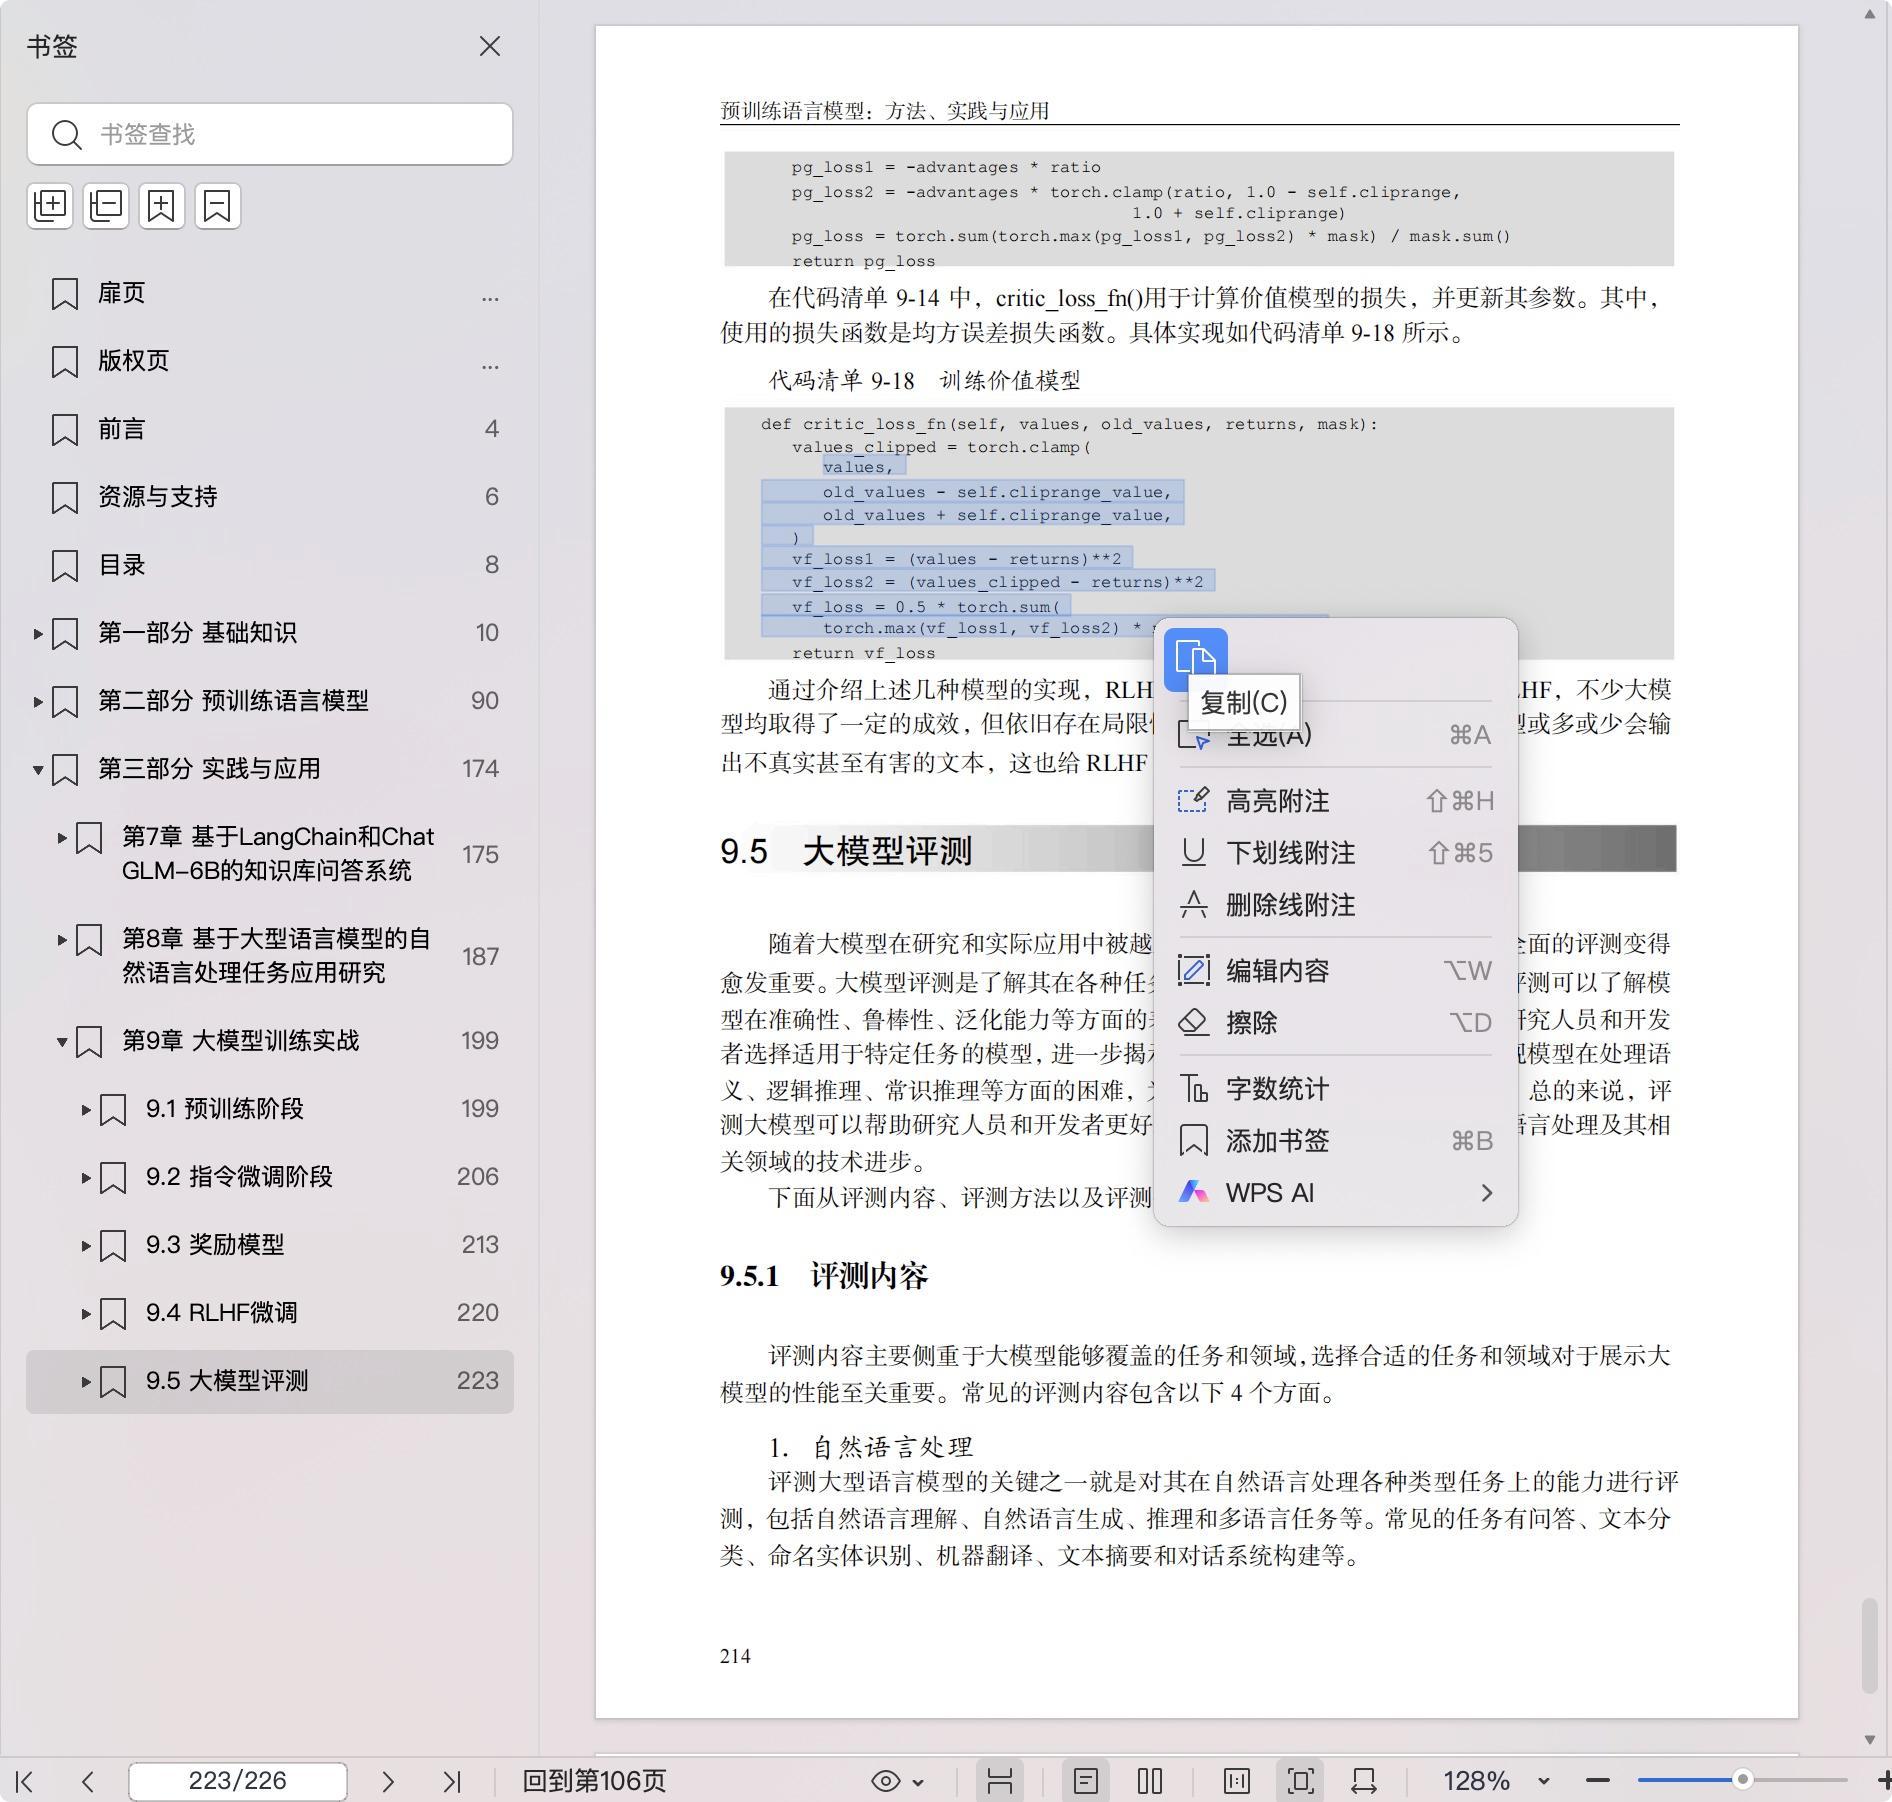Image resolution: width=1892 pixels, height=1802 pixels.
Task: Collapse the 第9章 大模型训练实战 bookmark
Action: (62, 1041)
